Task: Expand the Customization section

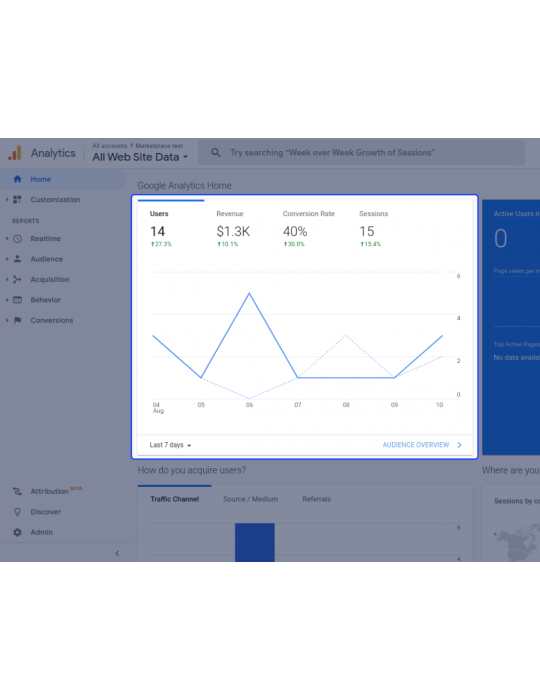Action: (x=7, y=200)
